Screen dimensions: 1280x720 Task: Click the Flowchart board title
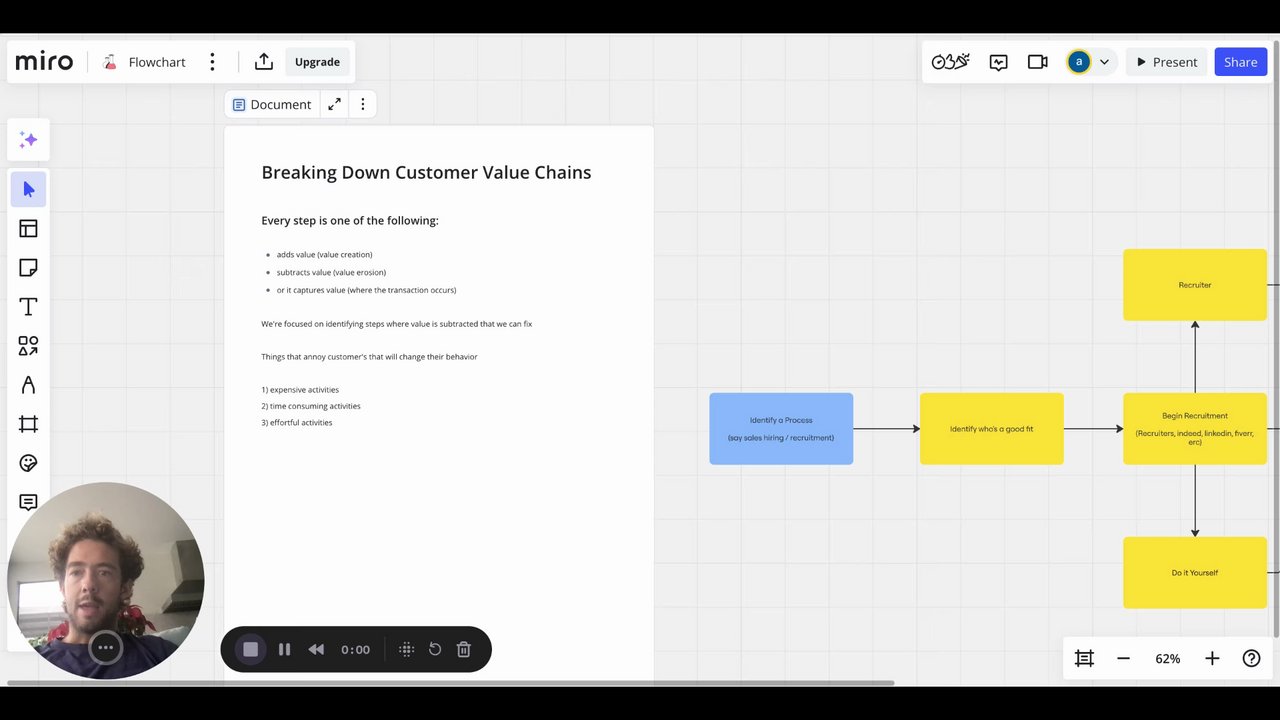point(157,62)
